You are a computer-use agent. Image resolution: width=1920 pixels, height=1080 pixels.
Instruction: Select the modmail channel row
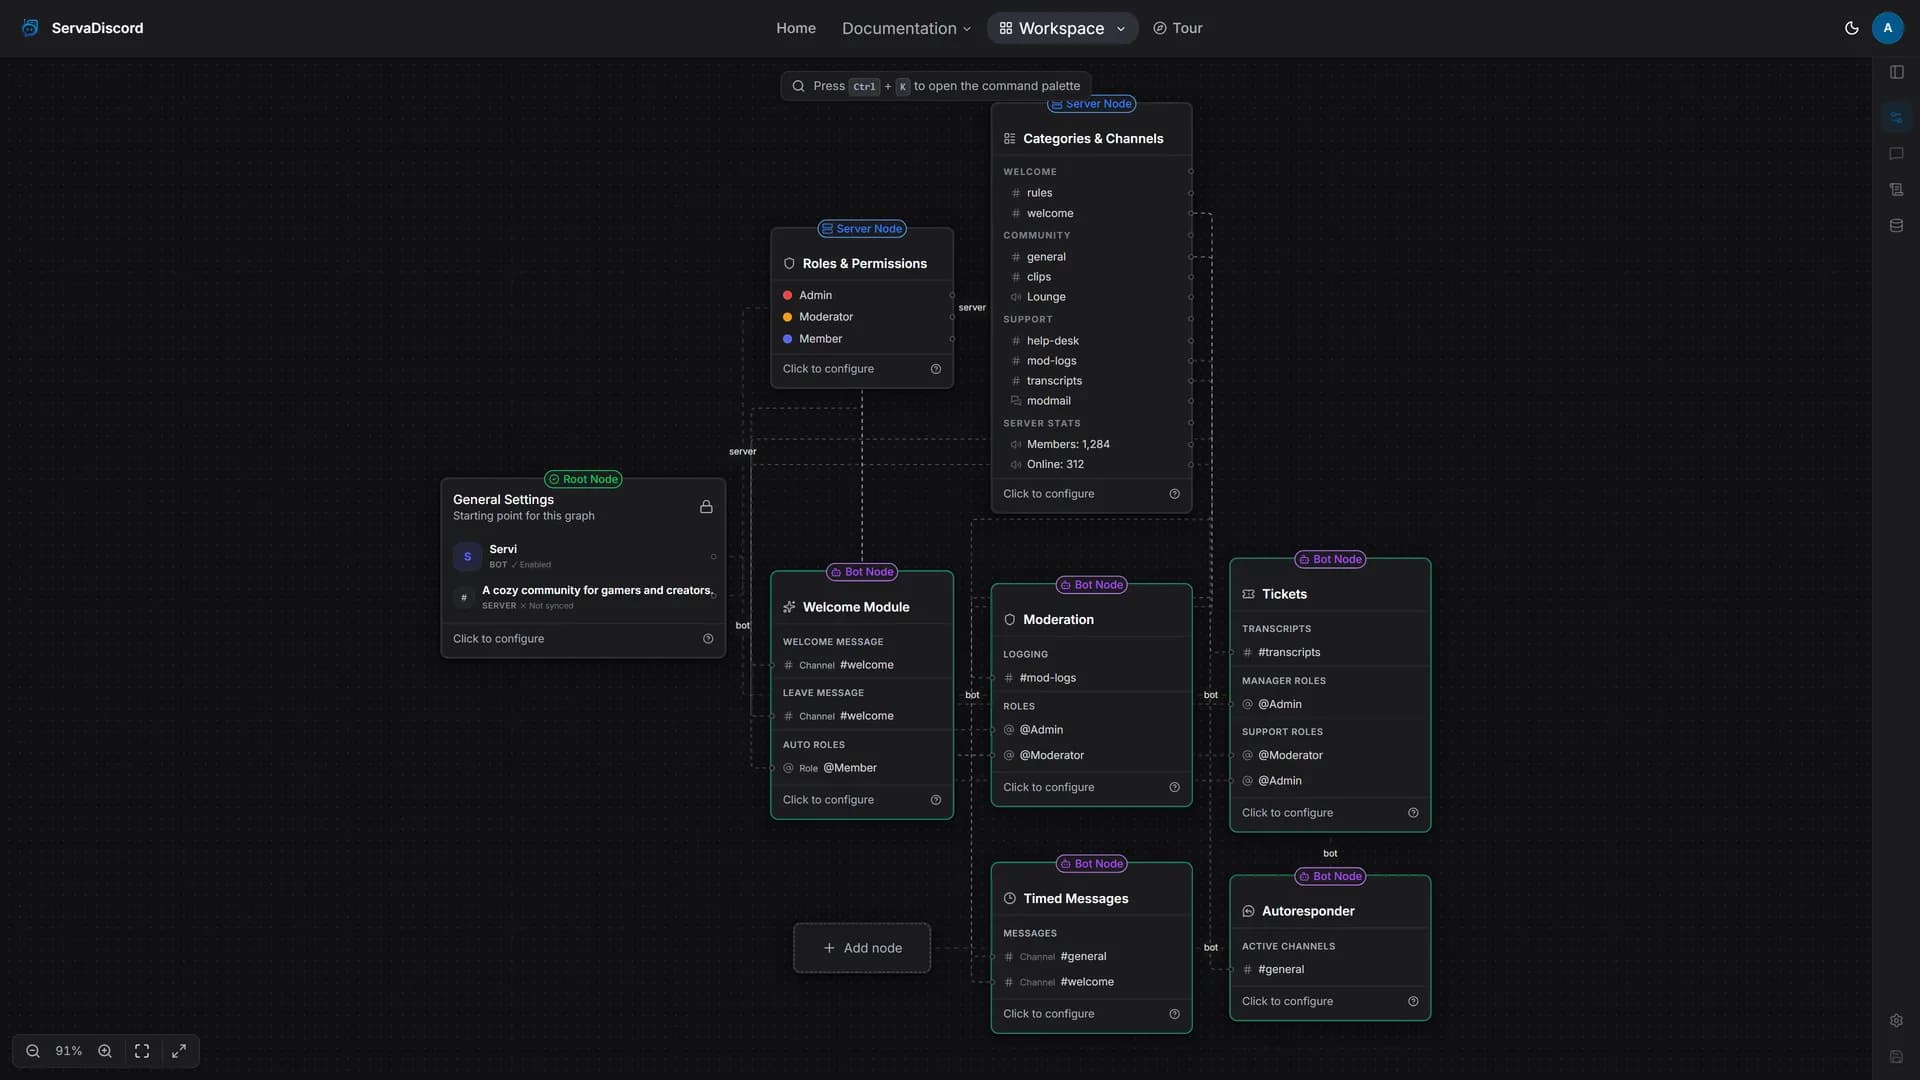[x=1091, y=401]
